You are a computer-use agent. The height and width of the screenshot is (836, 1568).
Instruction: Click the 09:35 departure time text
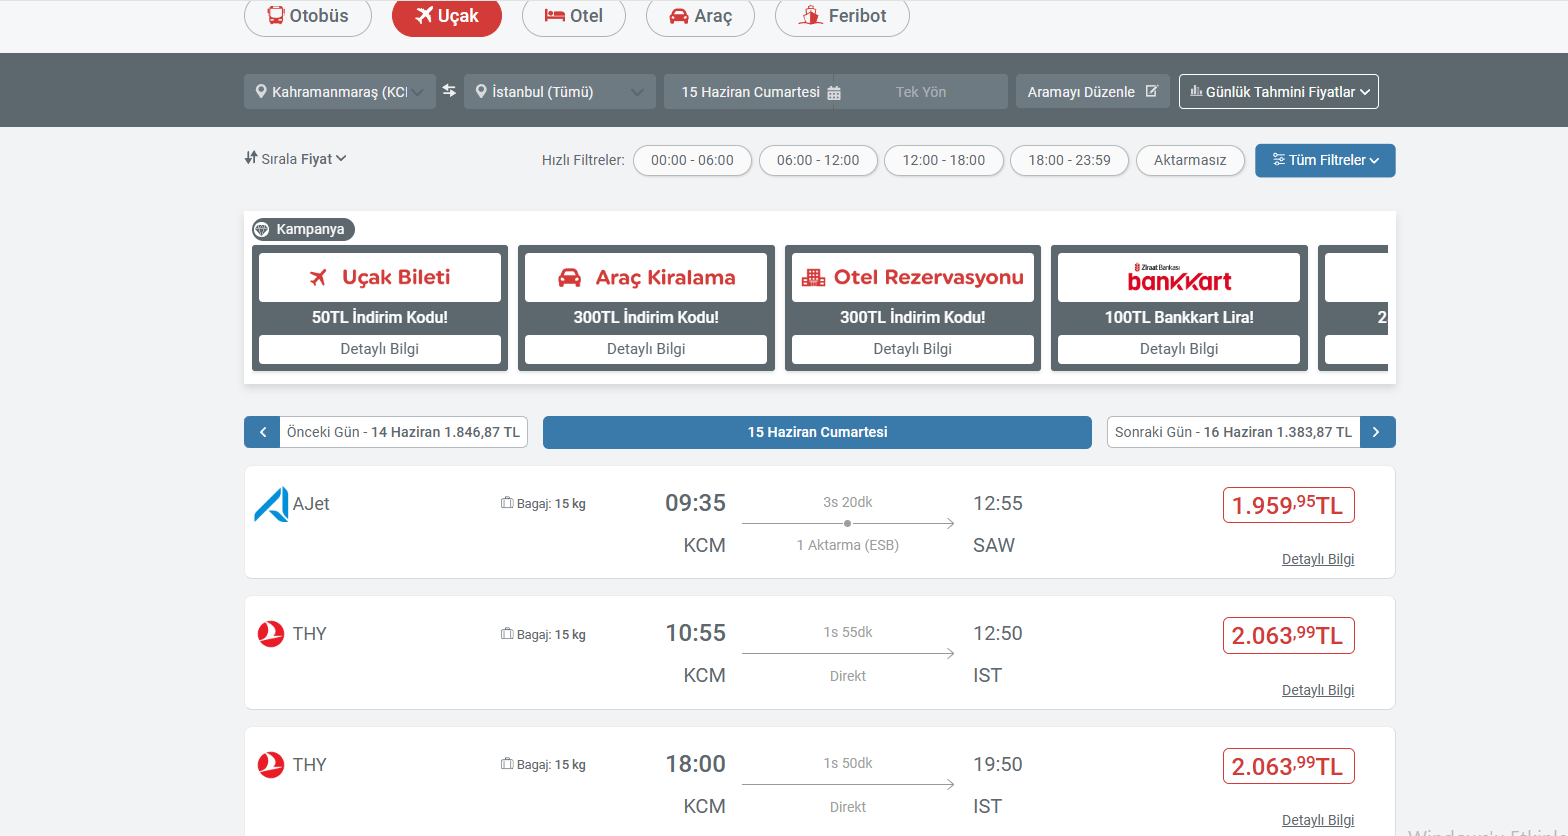696,503
